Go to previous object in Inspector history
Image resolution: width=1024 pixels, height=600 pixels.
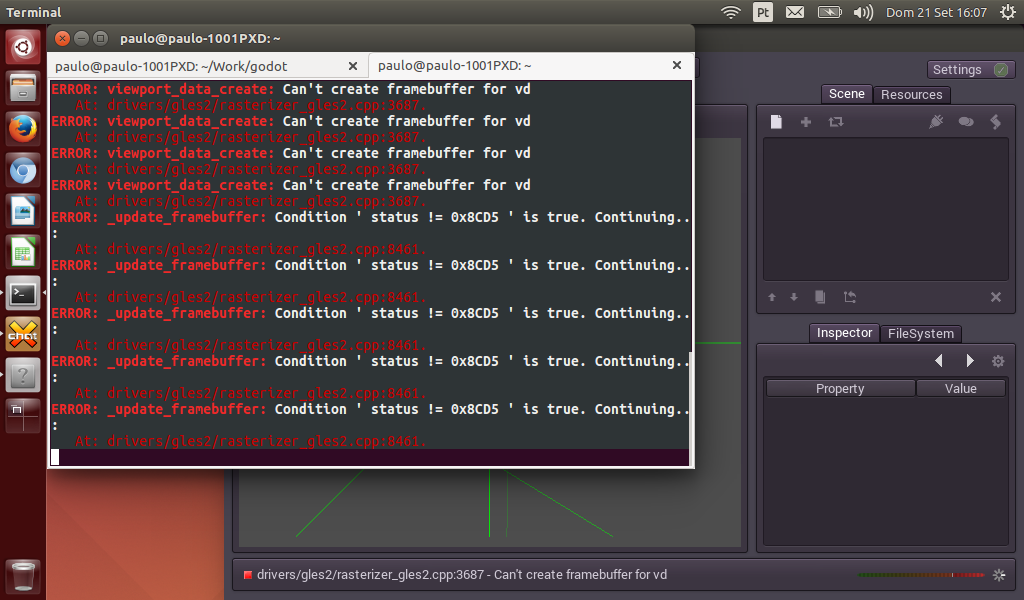click(938, 360)
